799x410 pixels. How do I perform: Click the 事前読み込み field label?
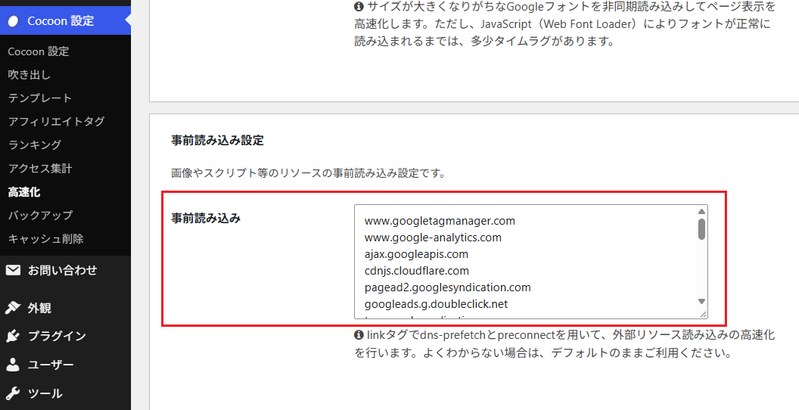coord(206,218)
